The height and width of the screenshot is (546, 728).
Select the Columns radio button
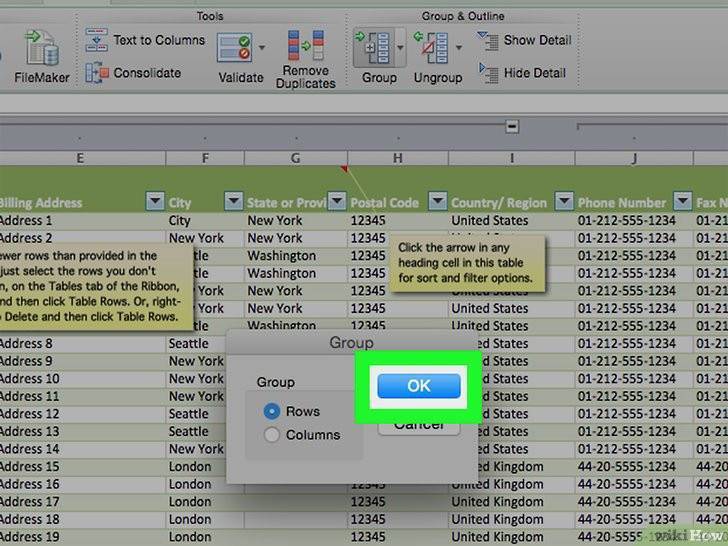(x=271, y=435)
